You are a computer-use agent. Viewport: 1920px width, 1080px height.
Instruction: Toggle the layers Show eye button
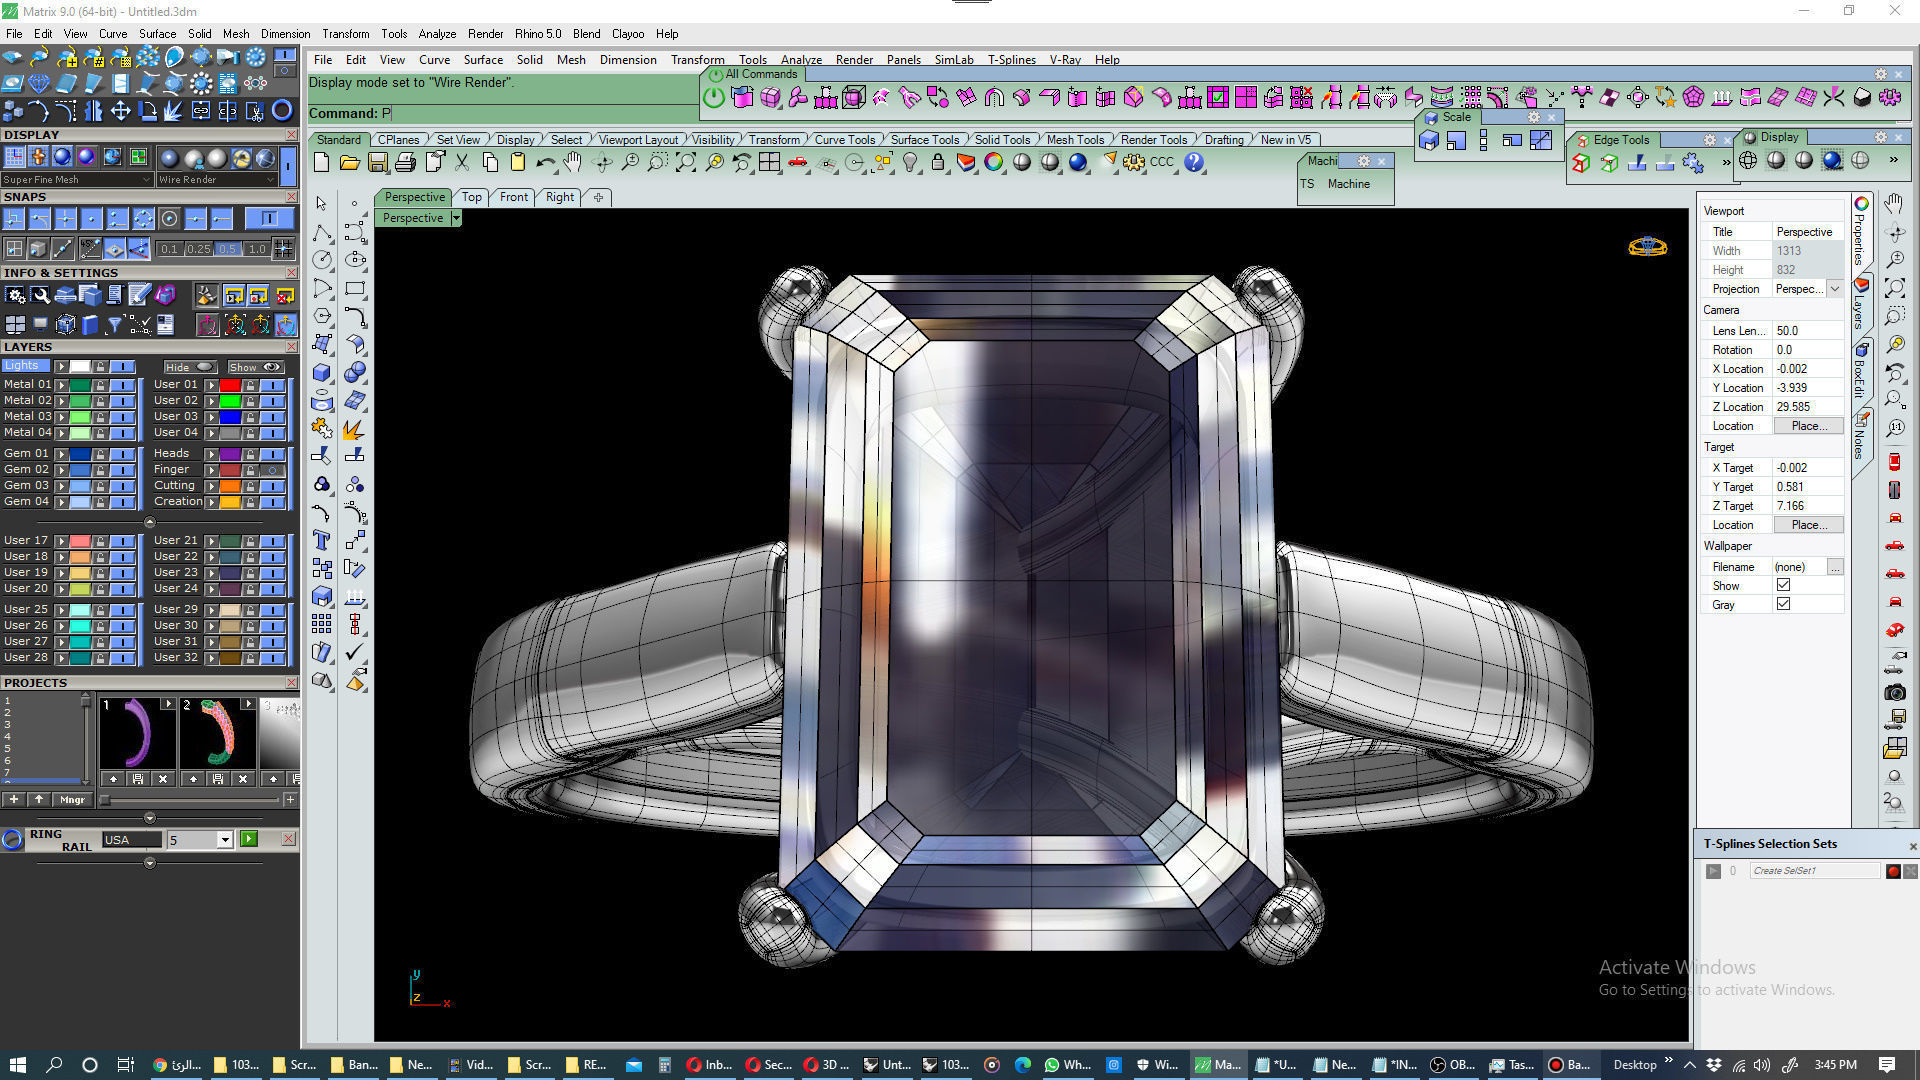click(x=256, y=367)
